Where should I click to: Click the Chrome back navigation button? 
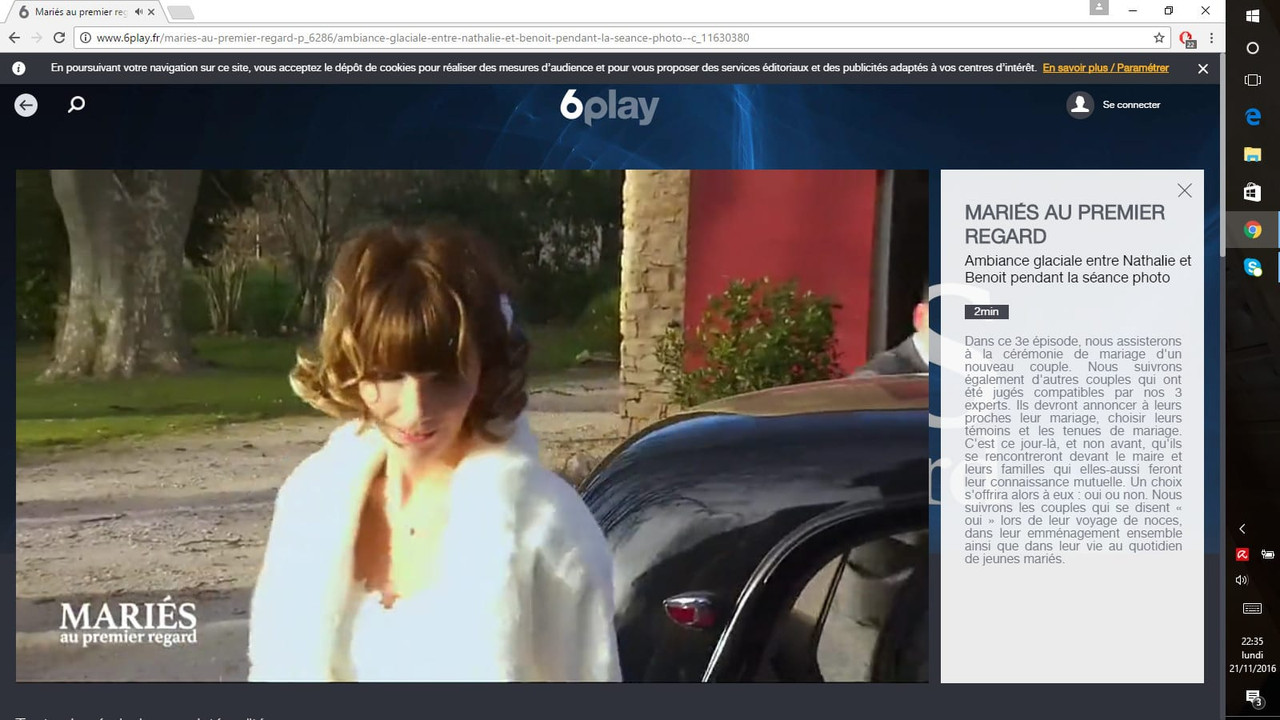coord(14,38)
